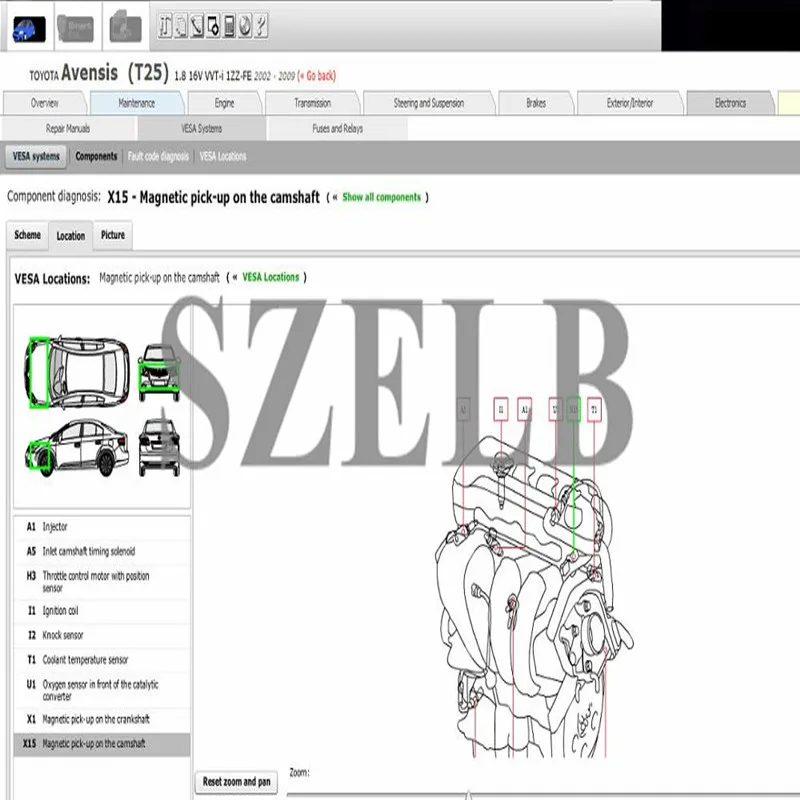Open the Fuses and Relays sub-tab

tap(337, 129)
